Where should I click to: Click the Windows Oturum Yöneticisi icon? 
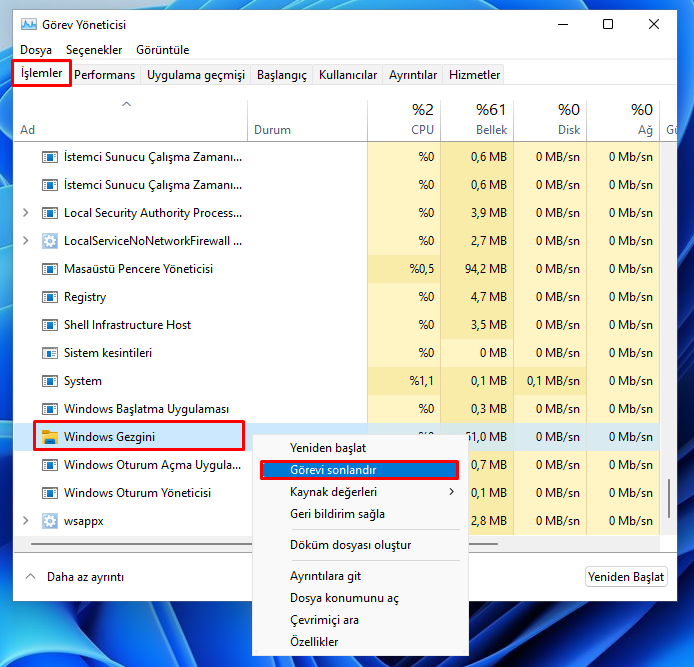50,493
